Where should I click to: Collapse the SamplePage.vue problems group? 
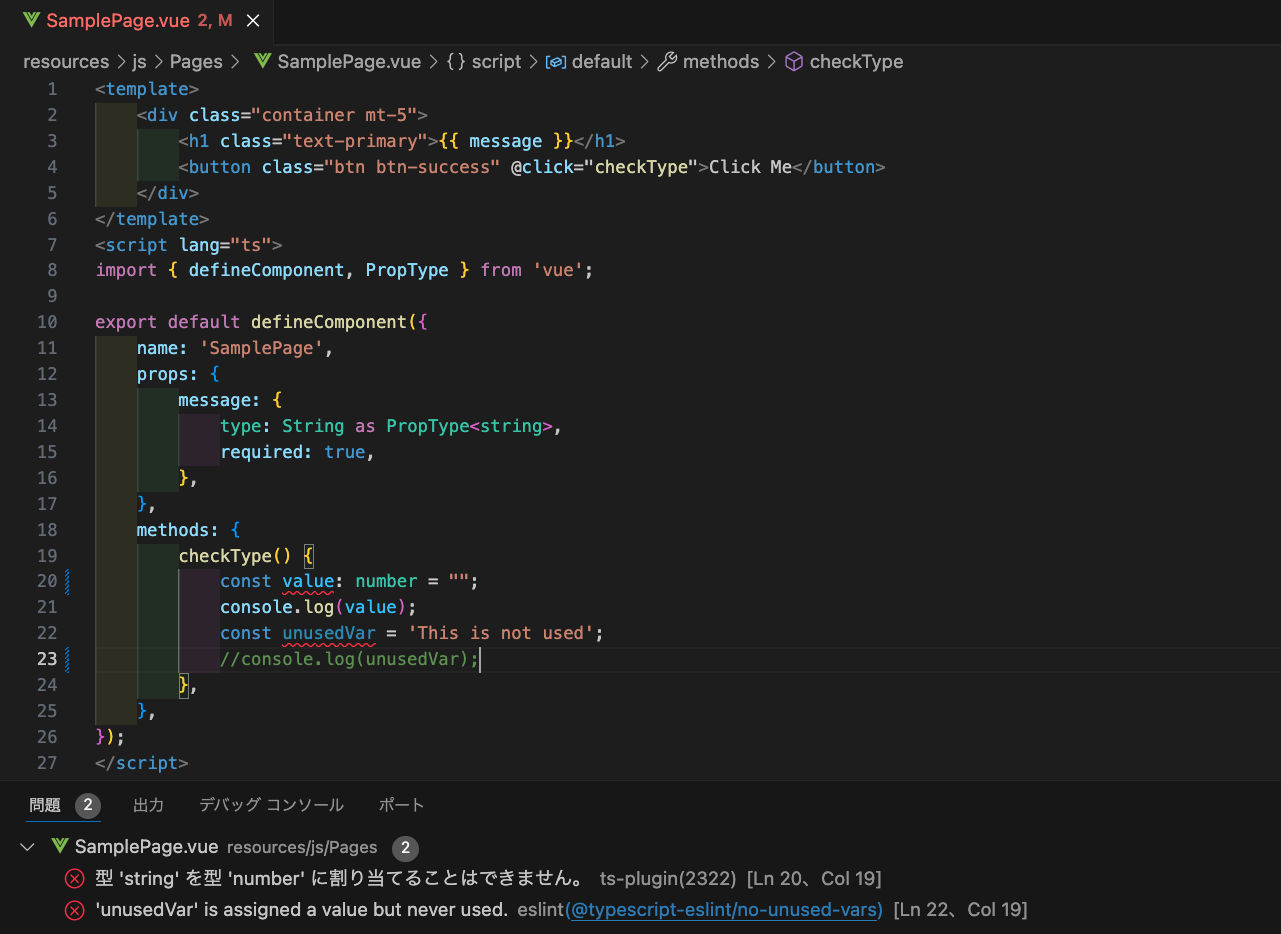click(x=28, y=847)
